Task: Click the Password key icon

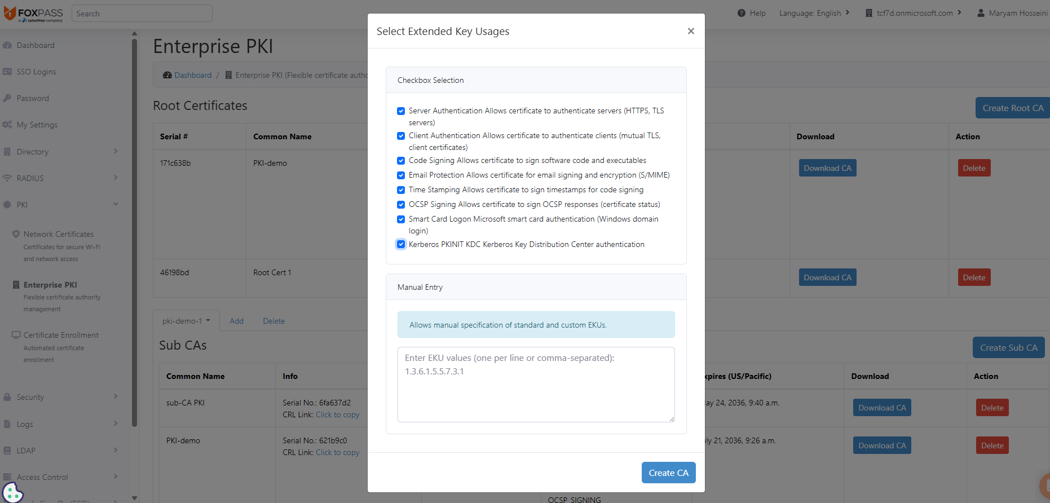Action: (7, 98)
